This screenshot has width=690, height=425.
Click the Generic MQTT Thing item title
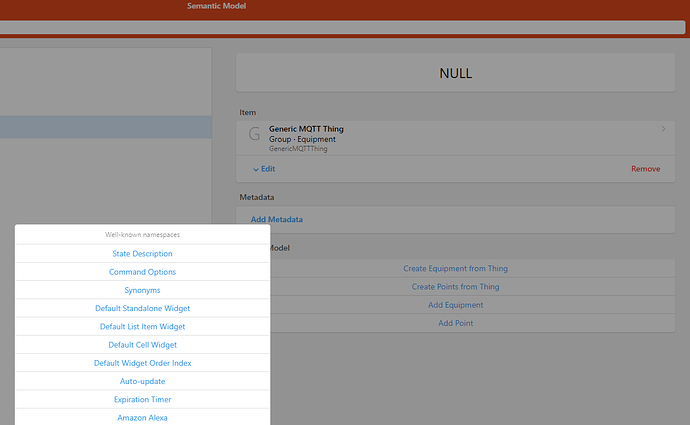tap(306, 129)
